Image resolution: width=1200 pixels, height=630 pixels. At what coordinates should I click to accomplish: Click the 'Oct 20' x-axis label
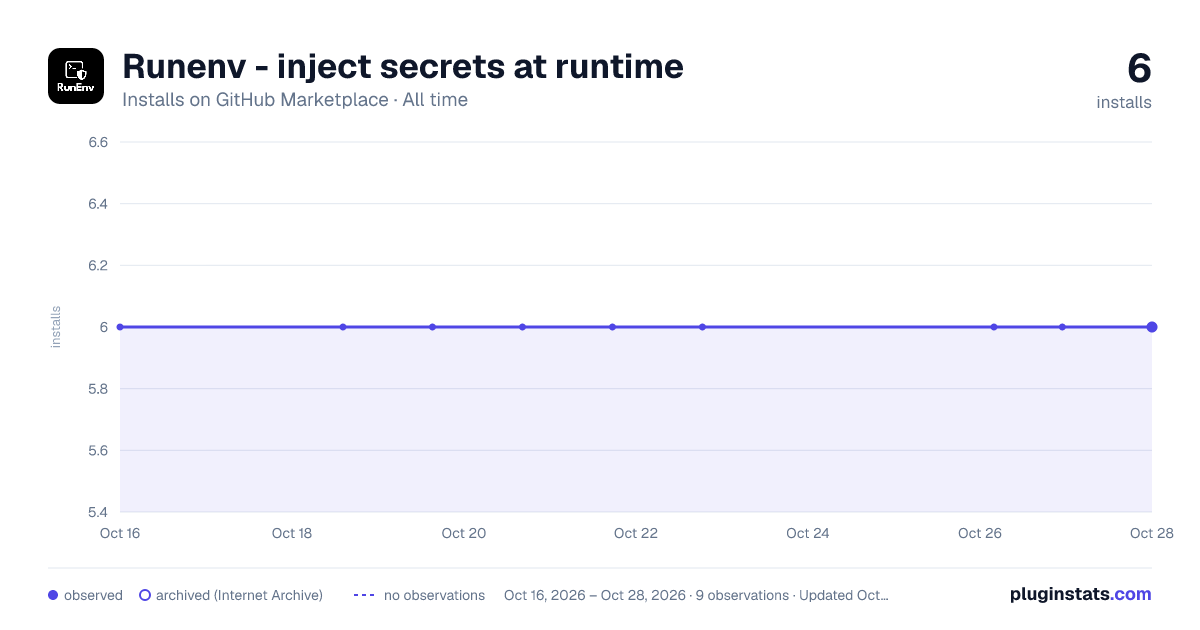[464, 533]
